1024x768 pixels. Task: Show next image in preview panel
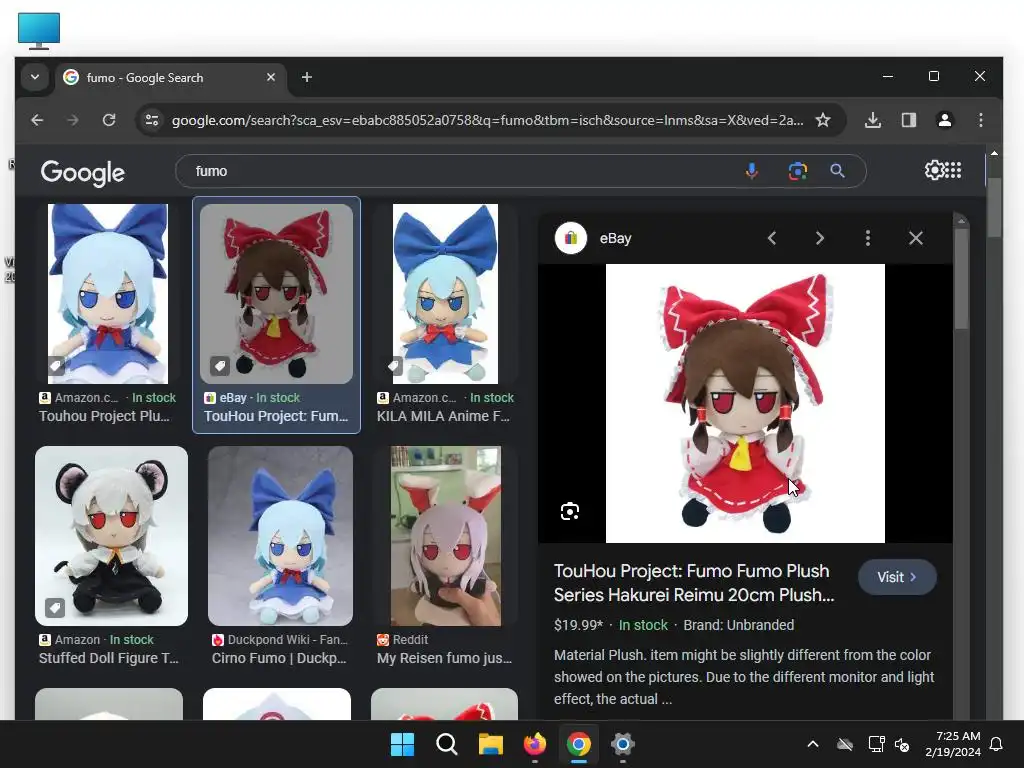click(x=820, y=238)
